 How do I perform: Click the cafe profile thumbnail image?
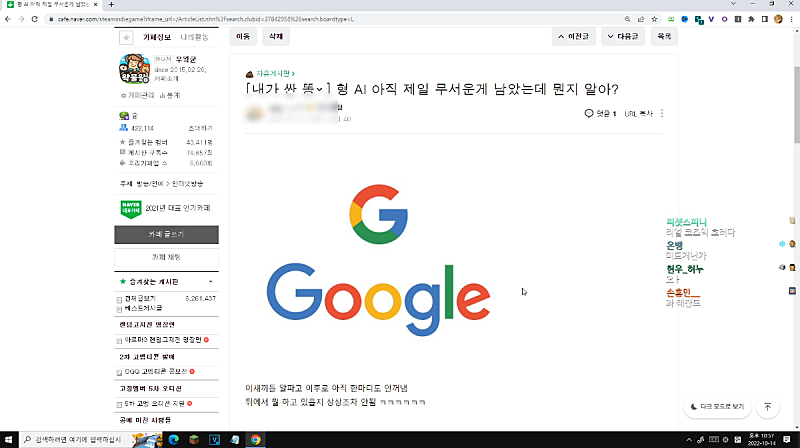pos(134,69)
